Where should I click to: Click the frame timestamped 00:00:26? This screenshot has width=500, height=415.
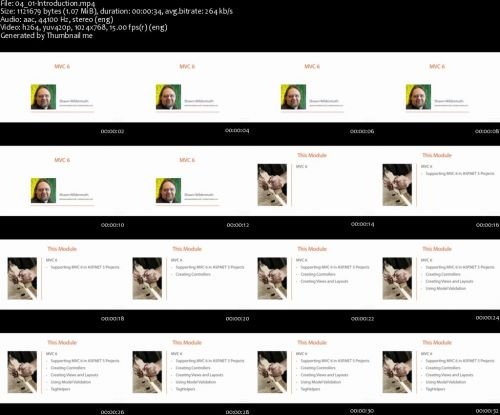[62, 368]
